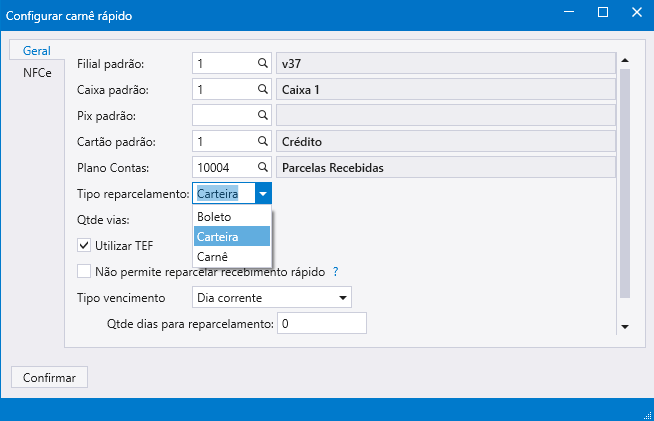
Task: Collapse the Tipo reparcelamento dropdown arrow
Action: (x=262, y=194)
